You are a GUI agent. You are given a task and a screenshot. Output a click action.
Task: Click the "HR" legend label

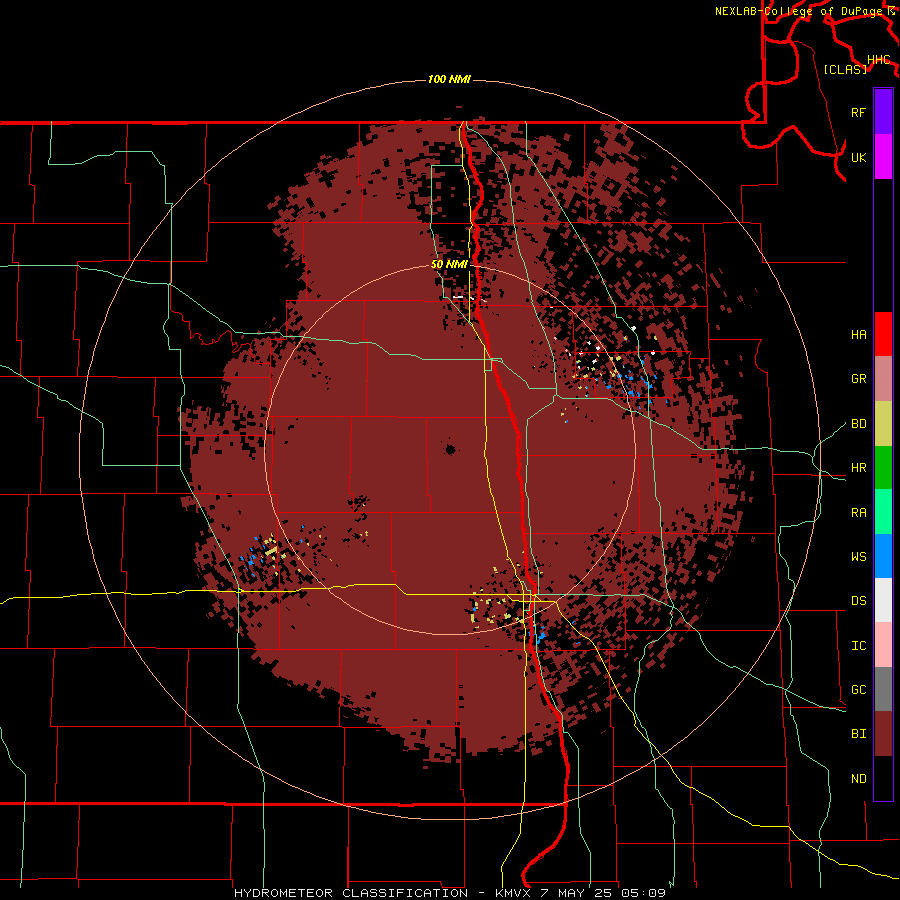tap(858, 468)
